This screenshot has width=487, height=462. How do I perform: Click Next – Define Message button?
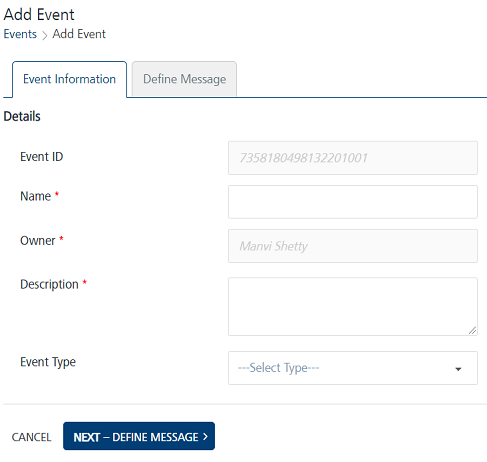pyautogui.click(x=139, y=436)
